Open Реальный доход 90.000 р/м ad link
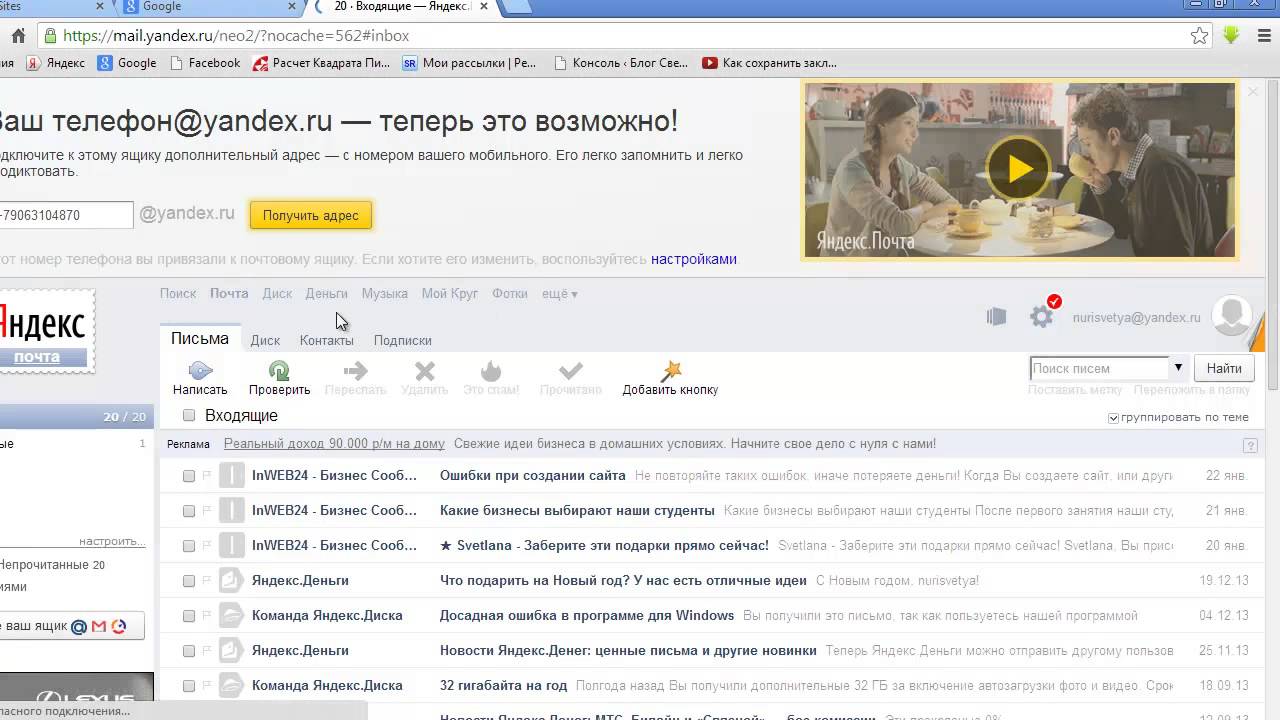 [x=334, y=444]
